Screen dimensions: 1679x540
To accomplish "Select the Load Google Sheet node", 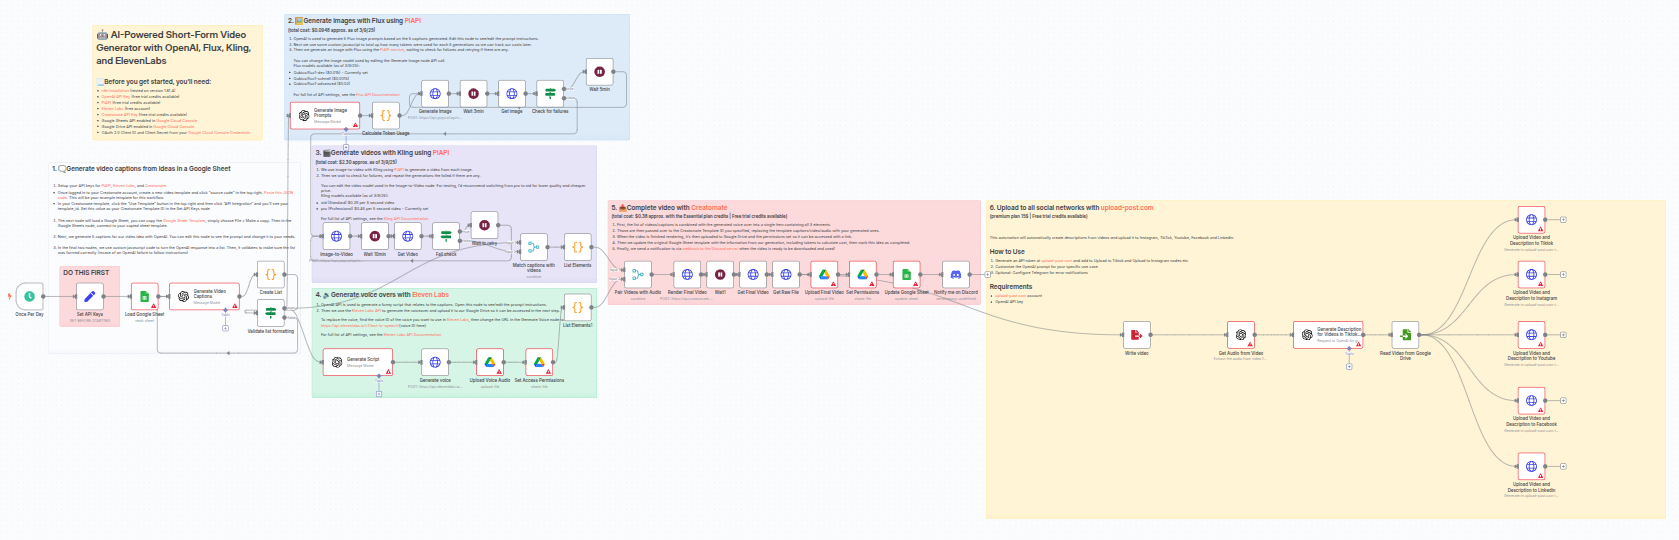I will click(144, 296).
